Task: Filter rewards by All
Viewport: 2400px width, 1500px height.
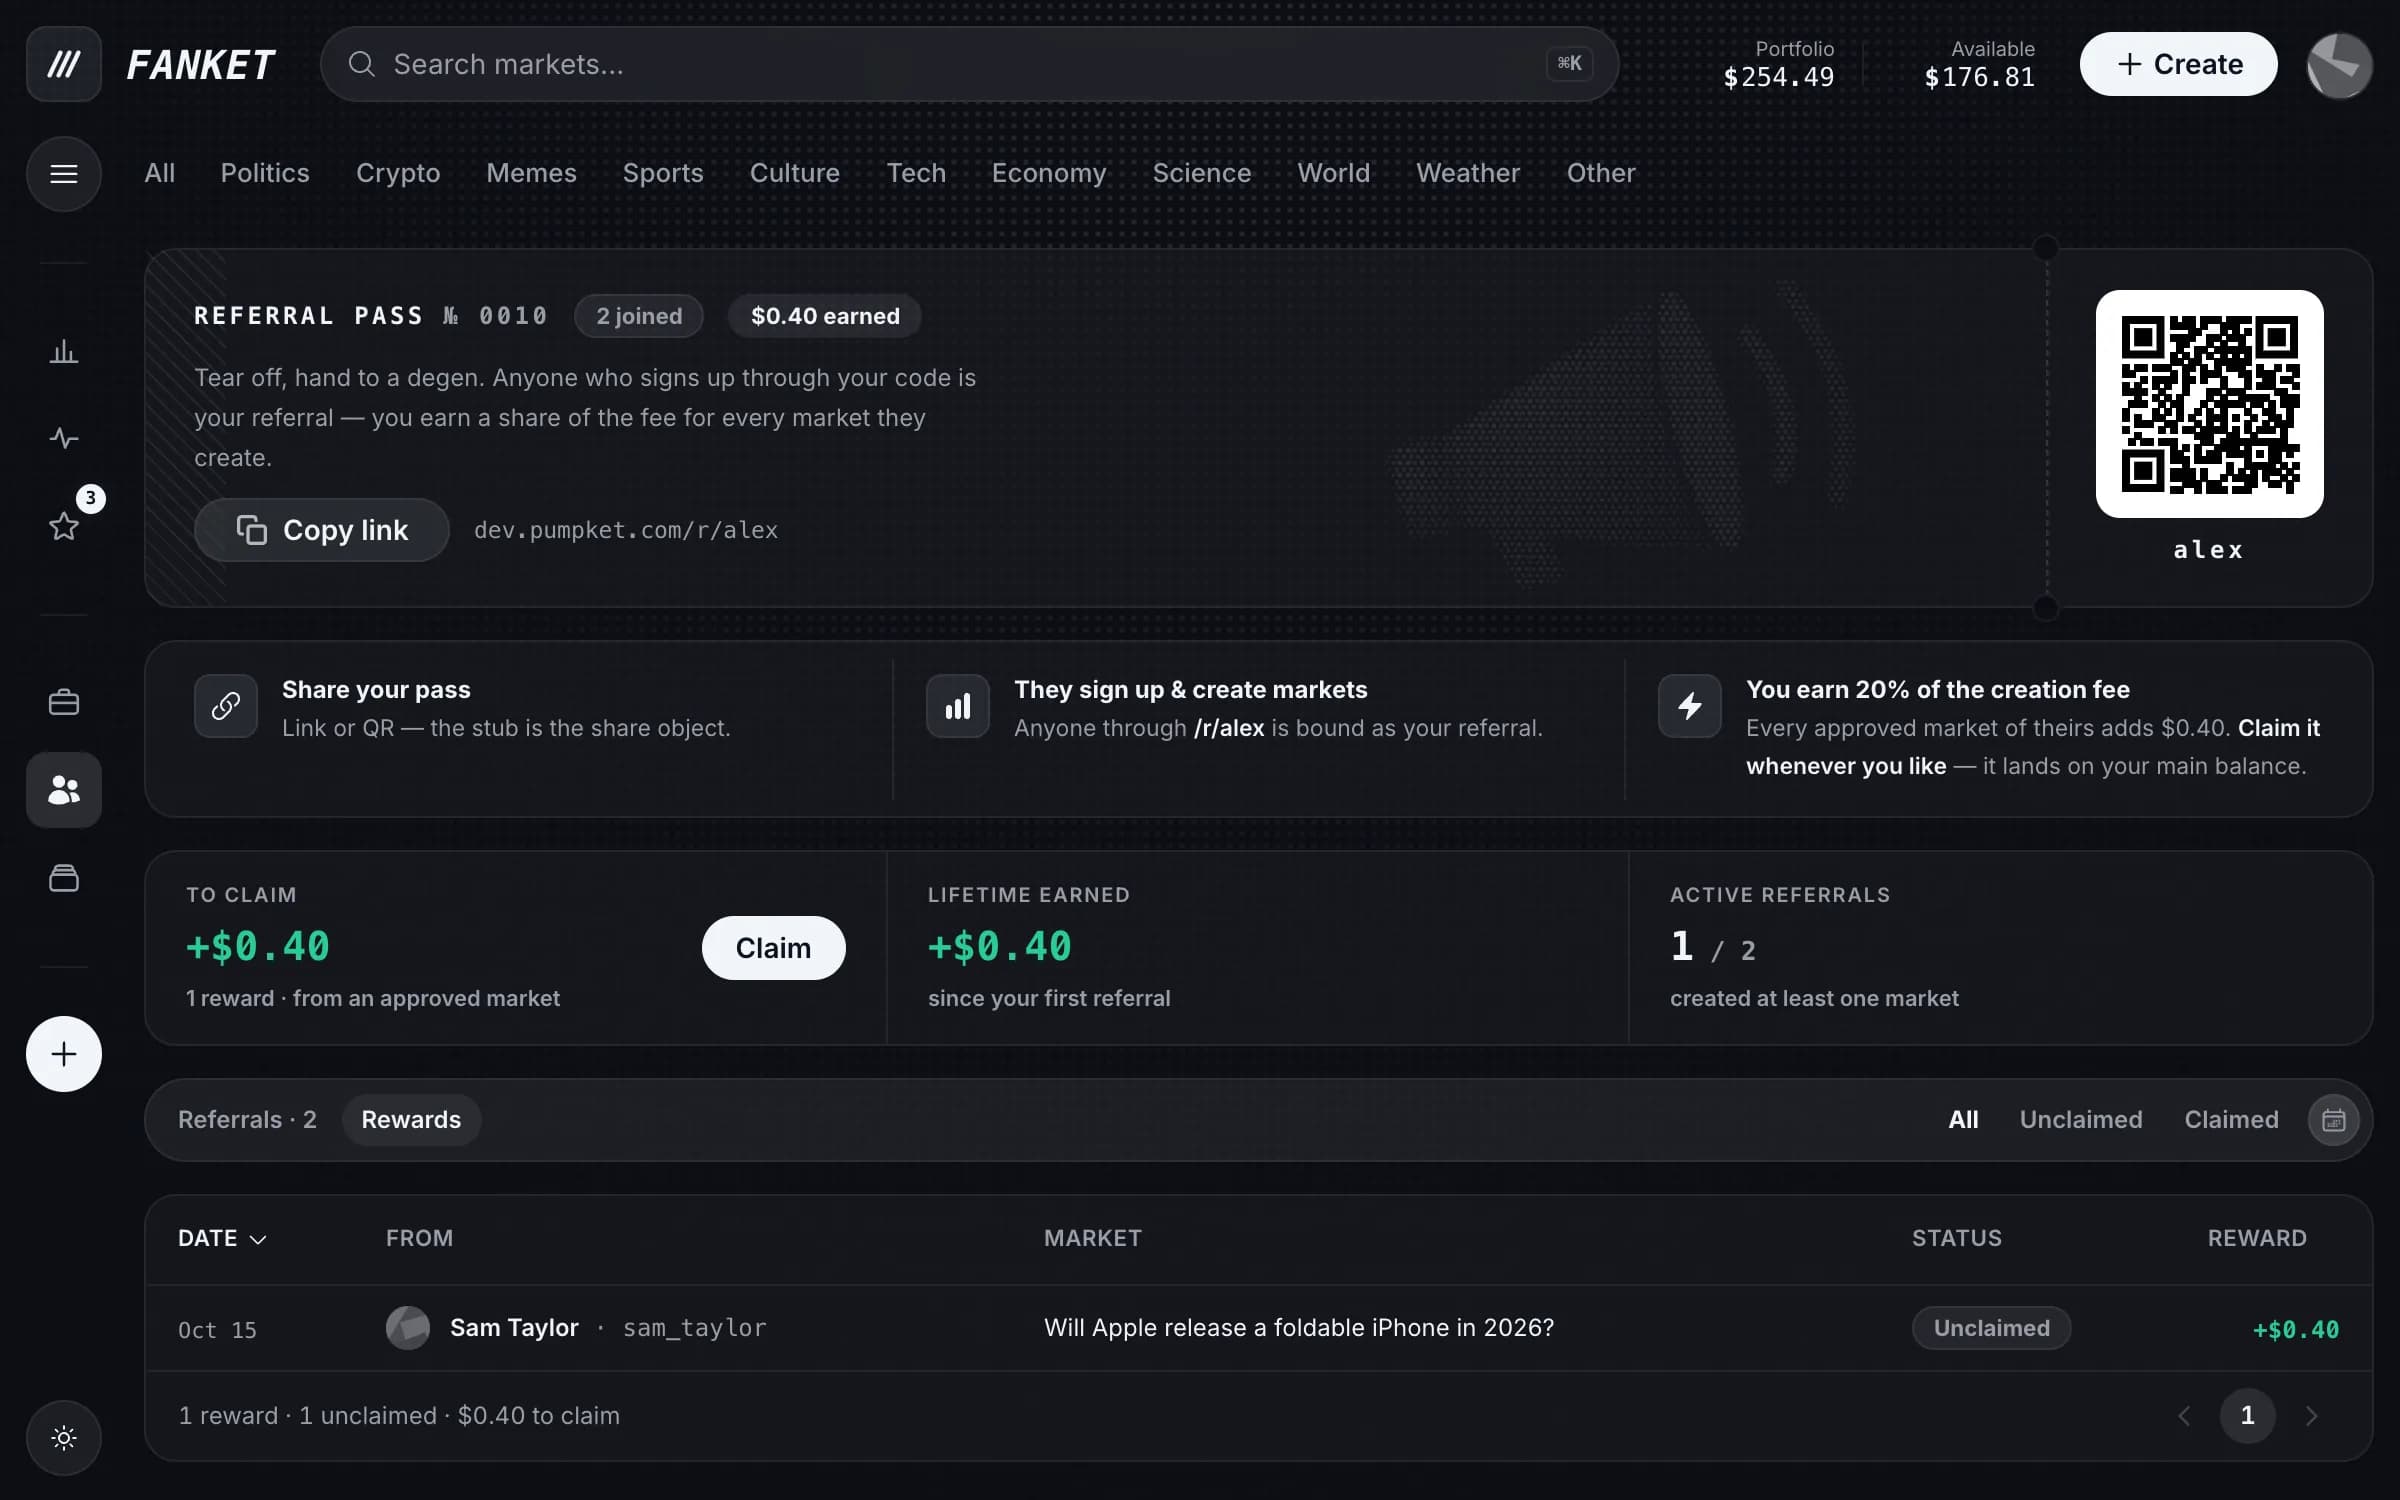Action: 1963,1120
